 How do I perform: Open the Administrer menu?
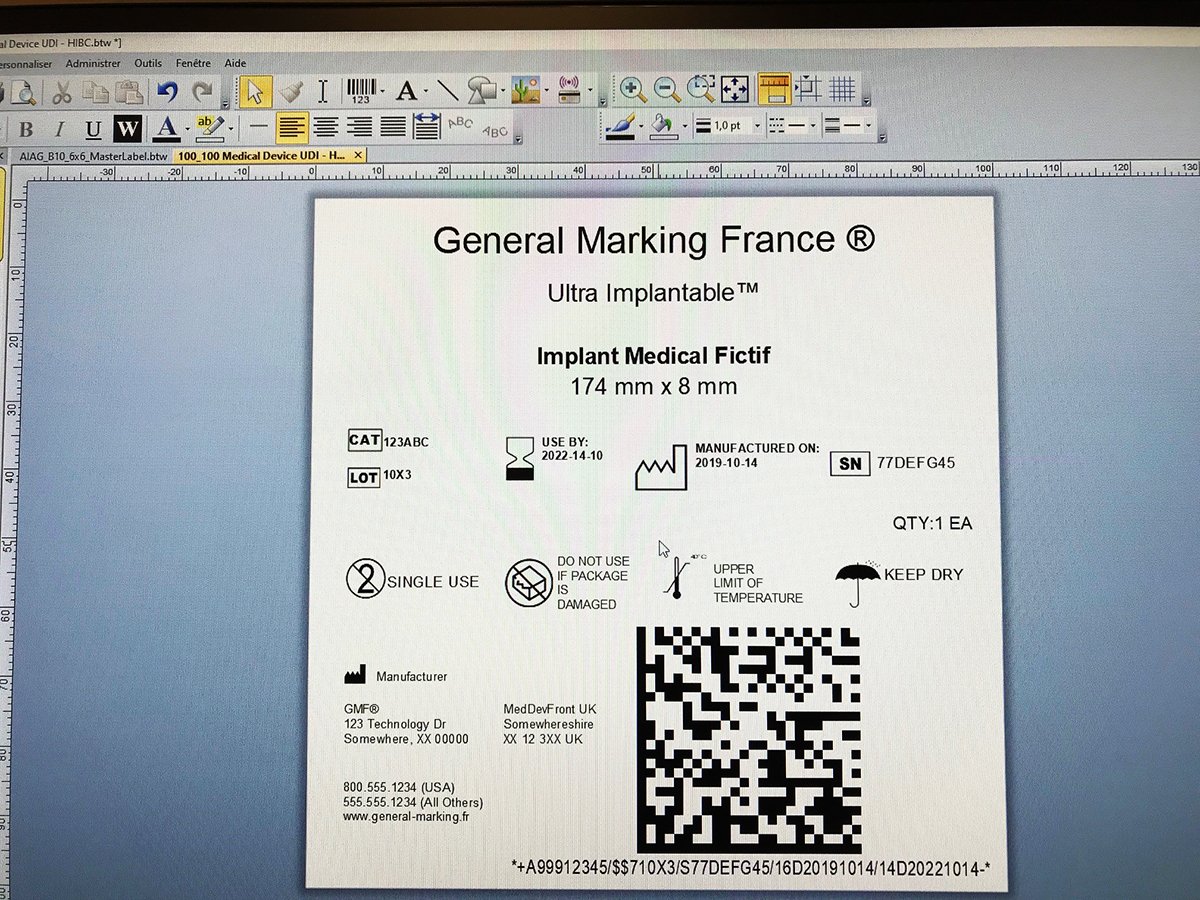click(93, 63)
